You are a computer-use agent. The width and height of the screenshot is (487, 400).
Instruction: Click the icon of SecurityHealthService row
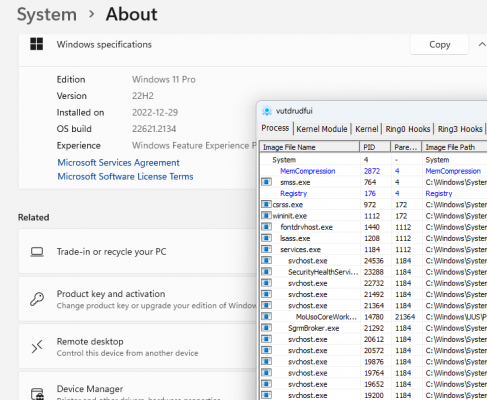[x=266, y=272]
